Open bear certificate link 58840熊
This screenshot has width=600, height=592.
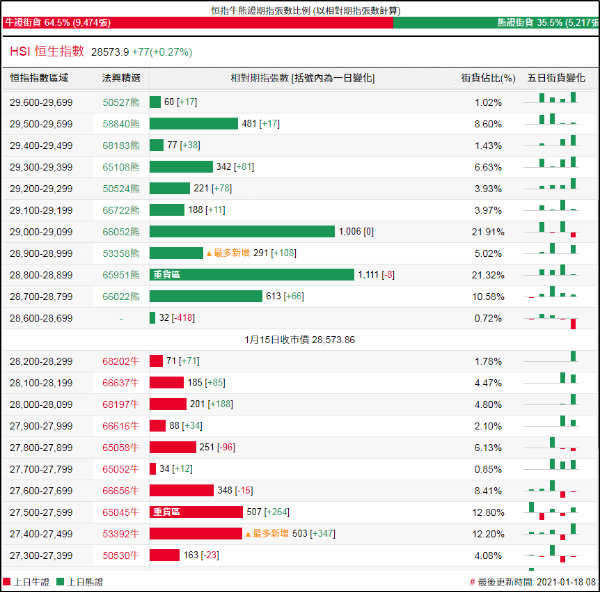pyautogui.click(x=121, y=124)
